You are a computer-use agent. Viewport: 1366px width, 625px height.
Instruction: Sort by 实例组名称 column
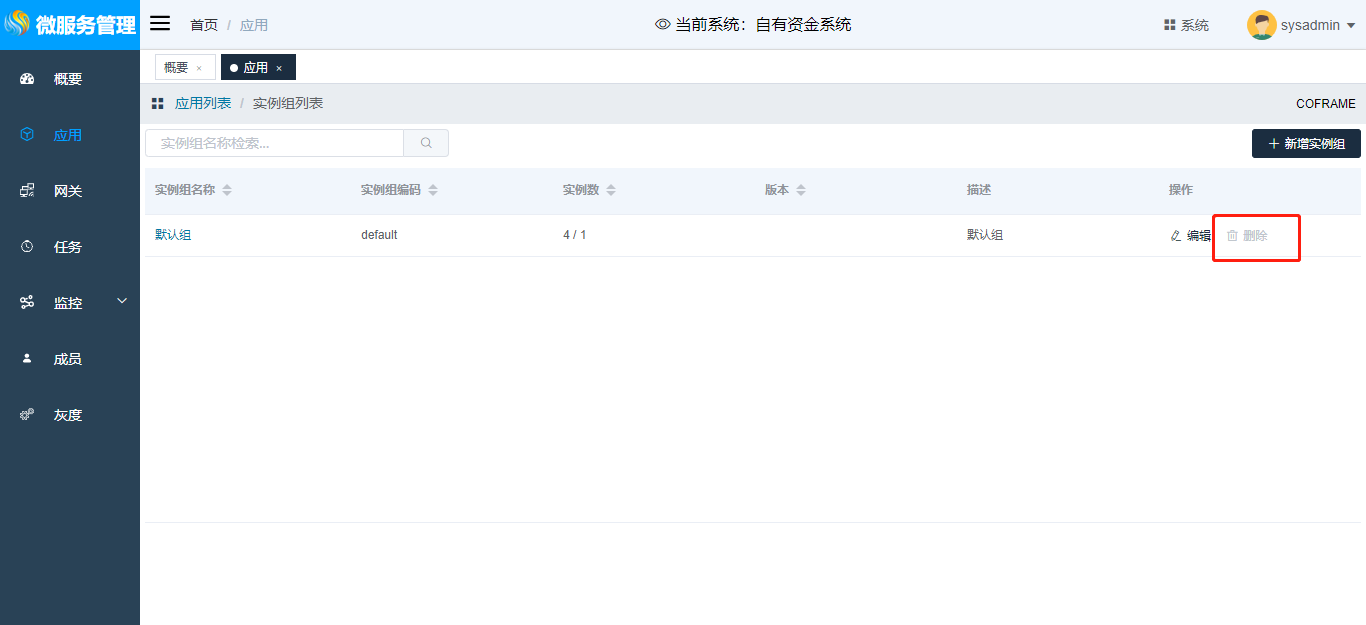point(227,190)
